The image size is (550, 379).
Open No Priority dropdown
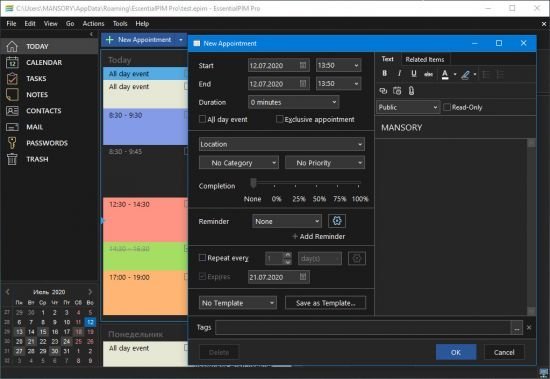[325, 163]
